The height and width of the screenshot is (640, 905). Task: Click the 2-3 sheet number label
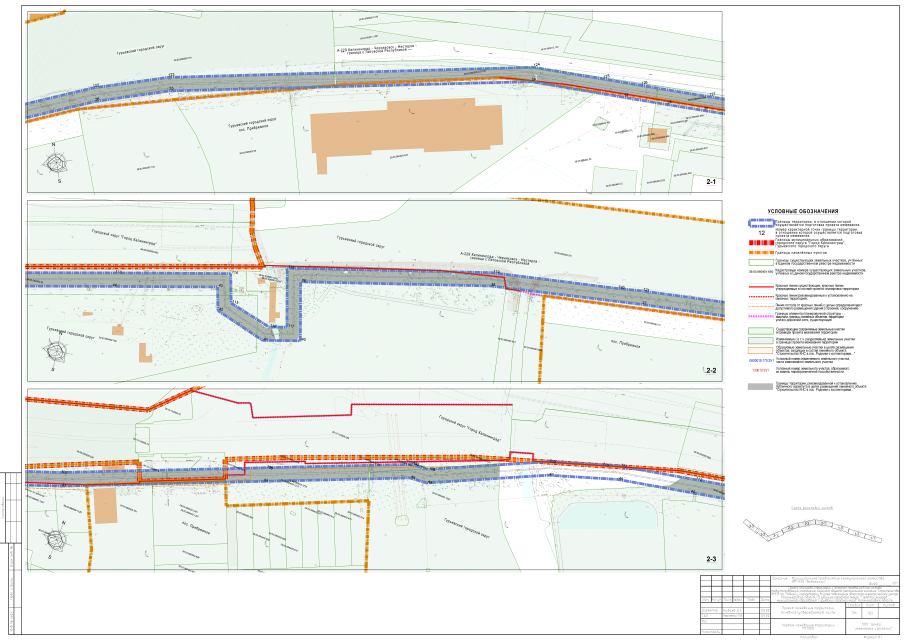click(x=711, y=559)
